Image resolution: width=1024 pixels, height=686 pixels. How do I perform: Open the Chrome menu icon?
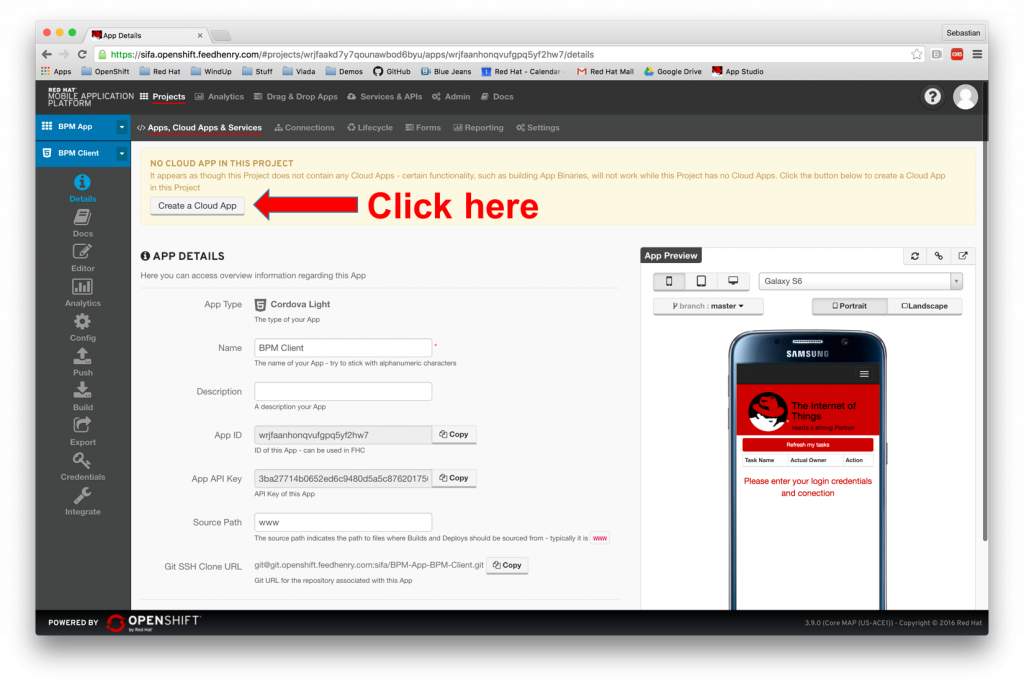pyautogui.click(x=977, y=54)
